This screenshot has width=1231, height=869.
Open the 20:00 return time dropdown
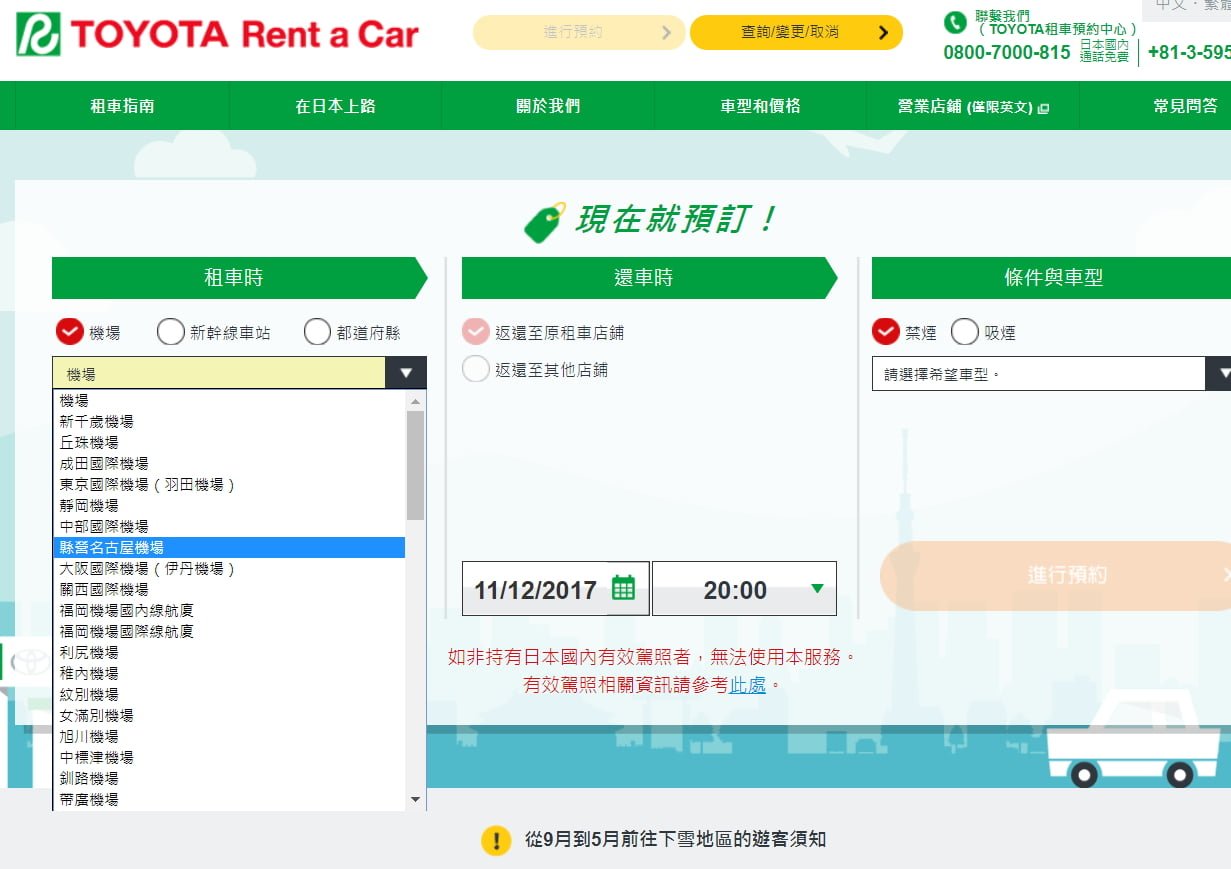click(x=744, y=589)
